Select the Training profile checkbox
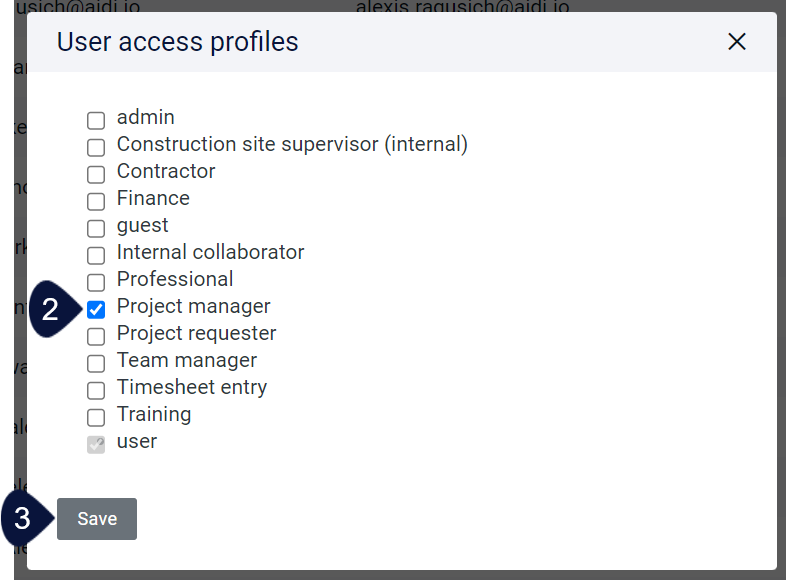The width and height of the screenshot is (786, 580). point(96,418)
